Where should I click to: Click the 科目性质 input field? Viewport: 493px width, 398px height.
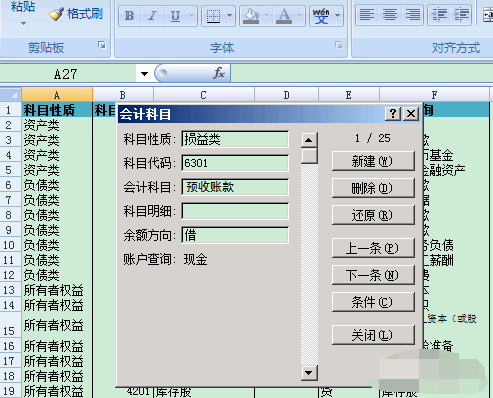235,139
